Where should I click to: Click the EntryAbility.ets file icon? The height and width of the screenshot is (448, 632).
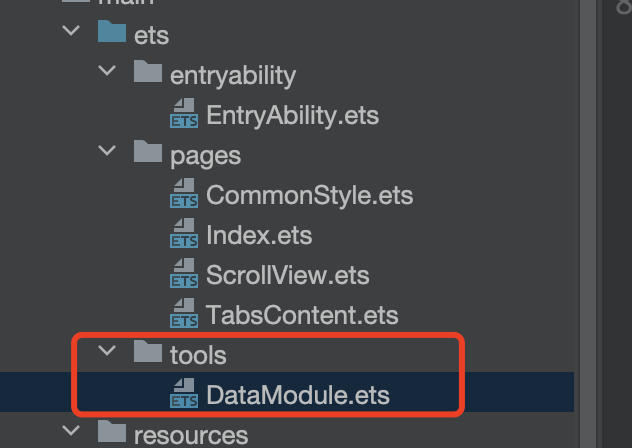click(x=184, y=115)
